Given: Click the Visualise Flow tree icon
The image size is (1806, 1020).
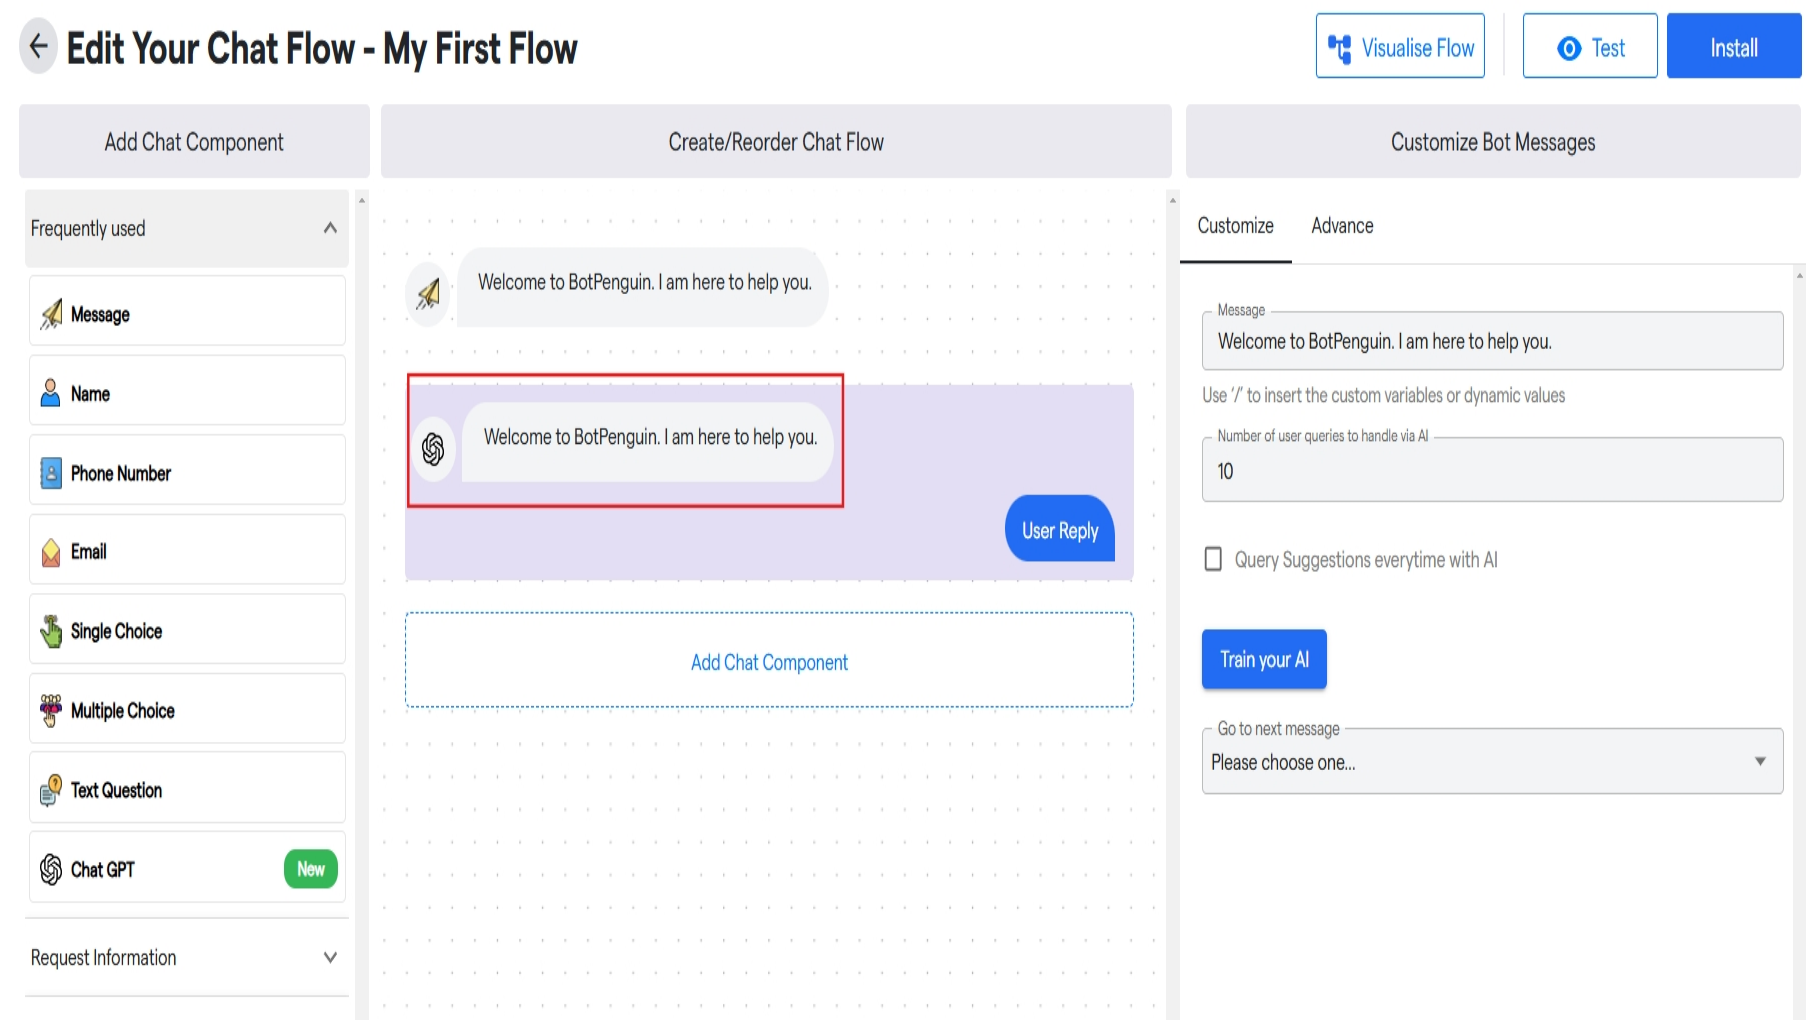Looking at the screenshot, I should [1339, 48].
